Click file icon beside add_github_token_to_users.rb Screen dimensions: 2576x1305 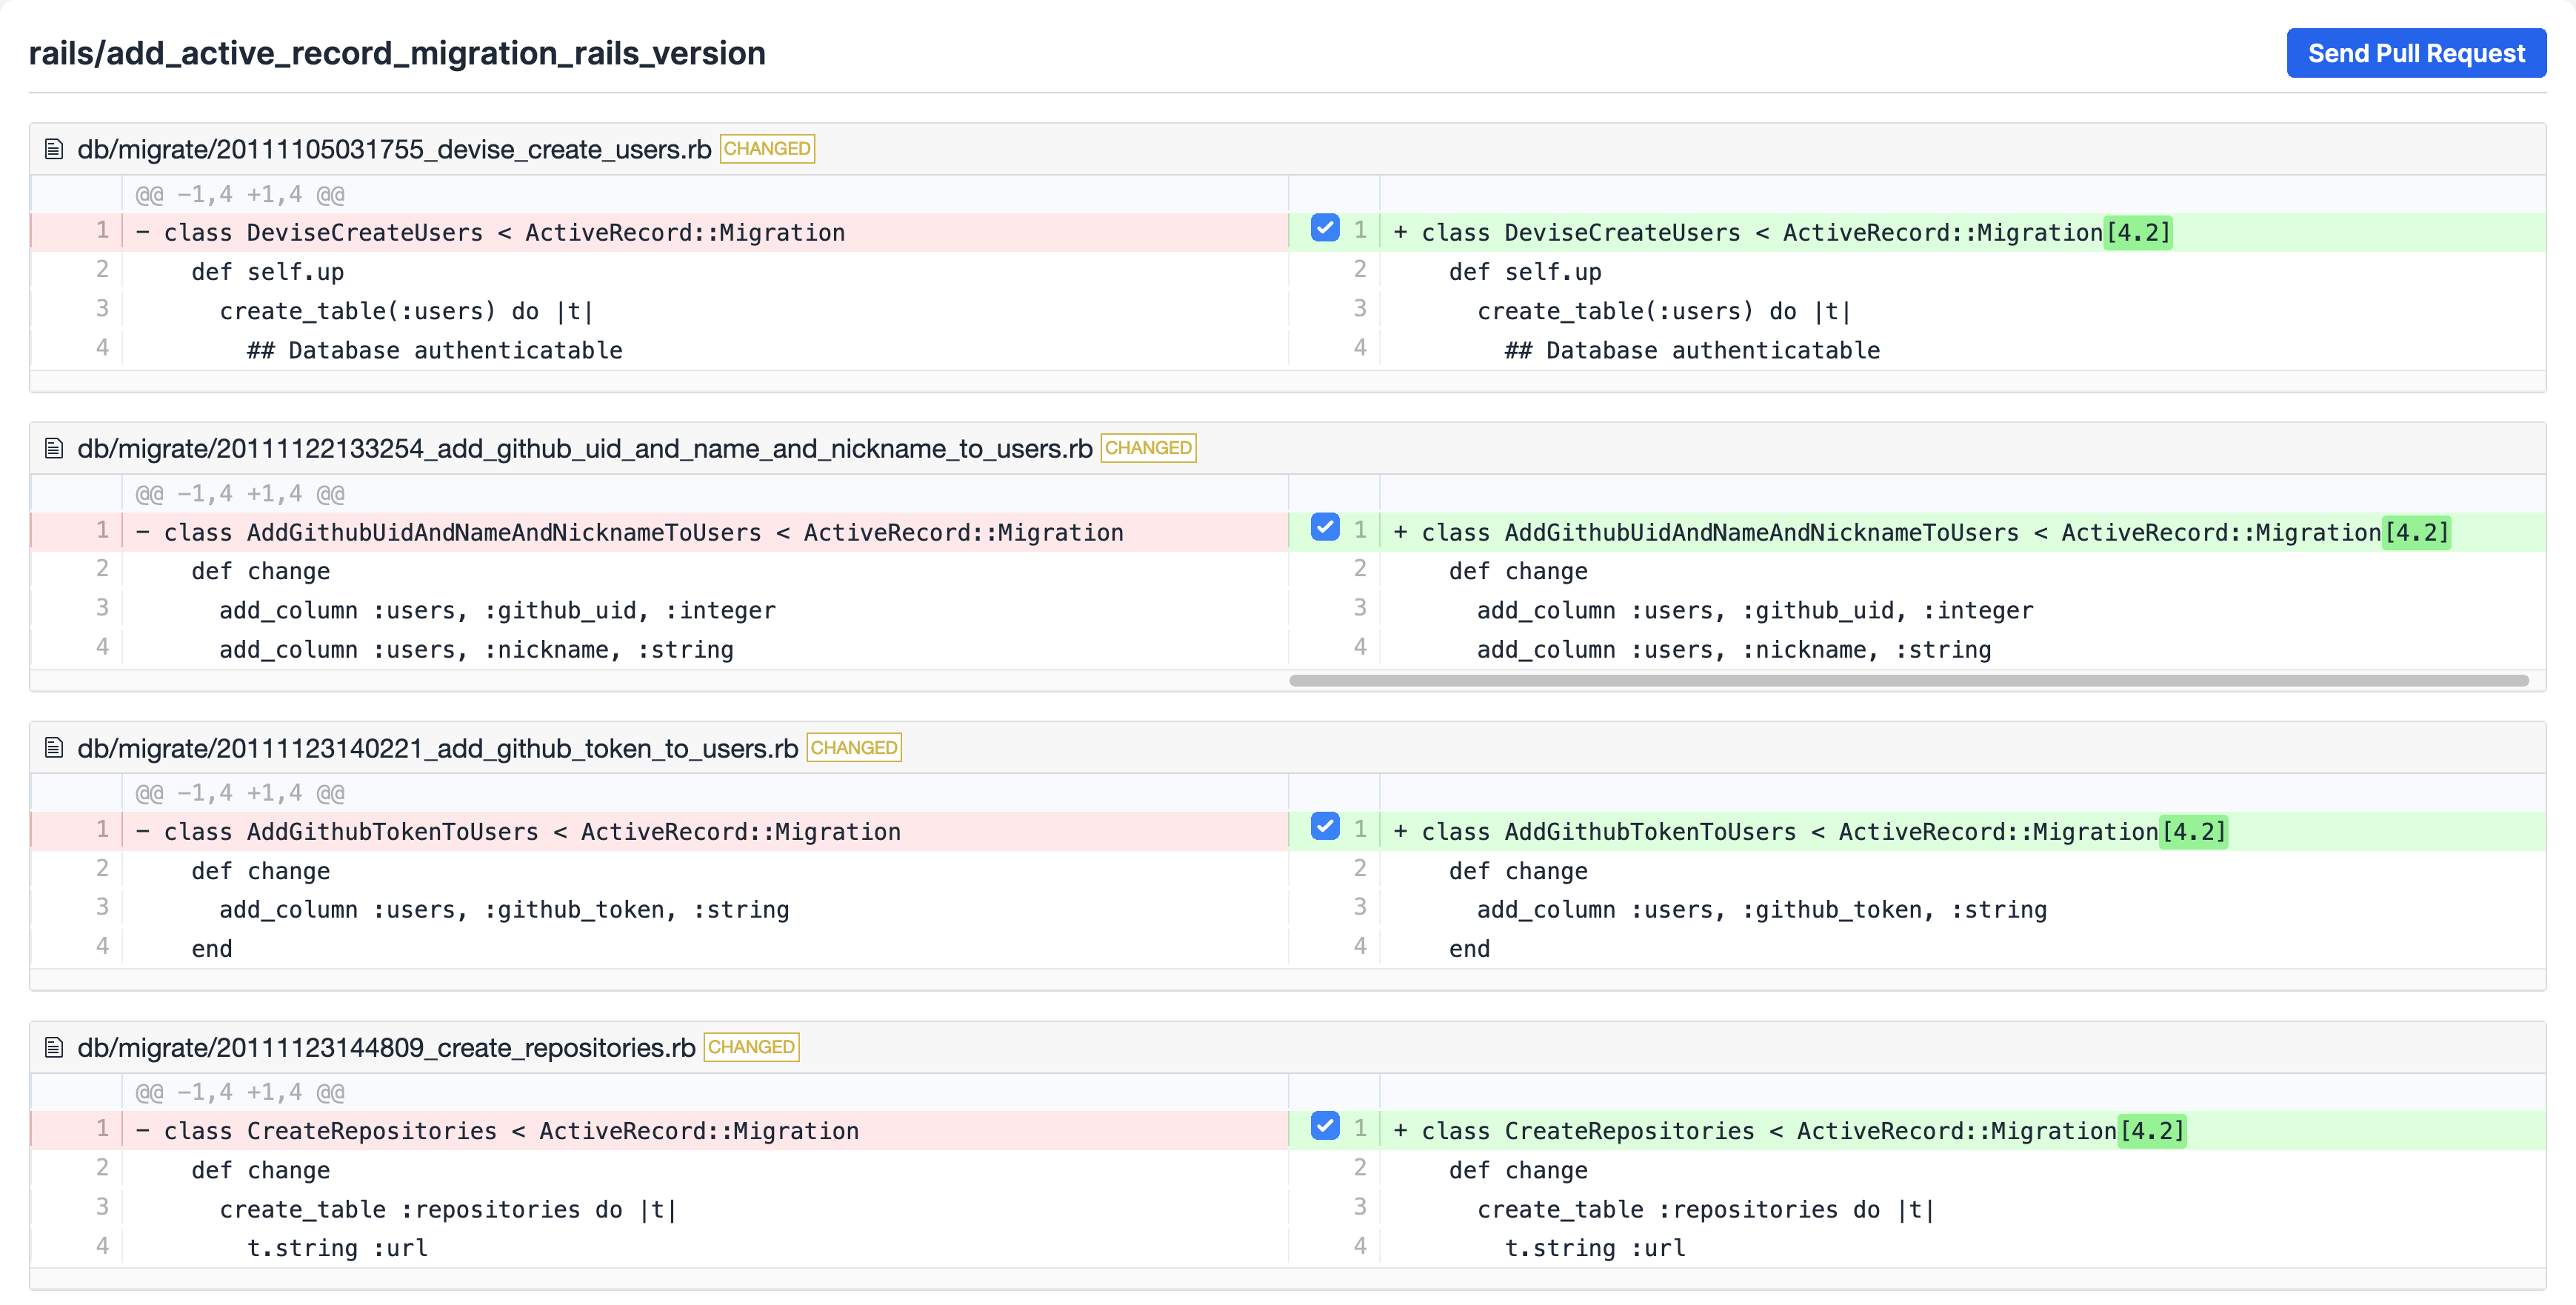(x=54, y=748)
